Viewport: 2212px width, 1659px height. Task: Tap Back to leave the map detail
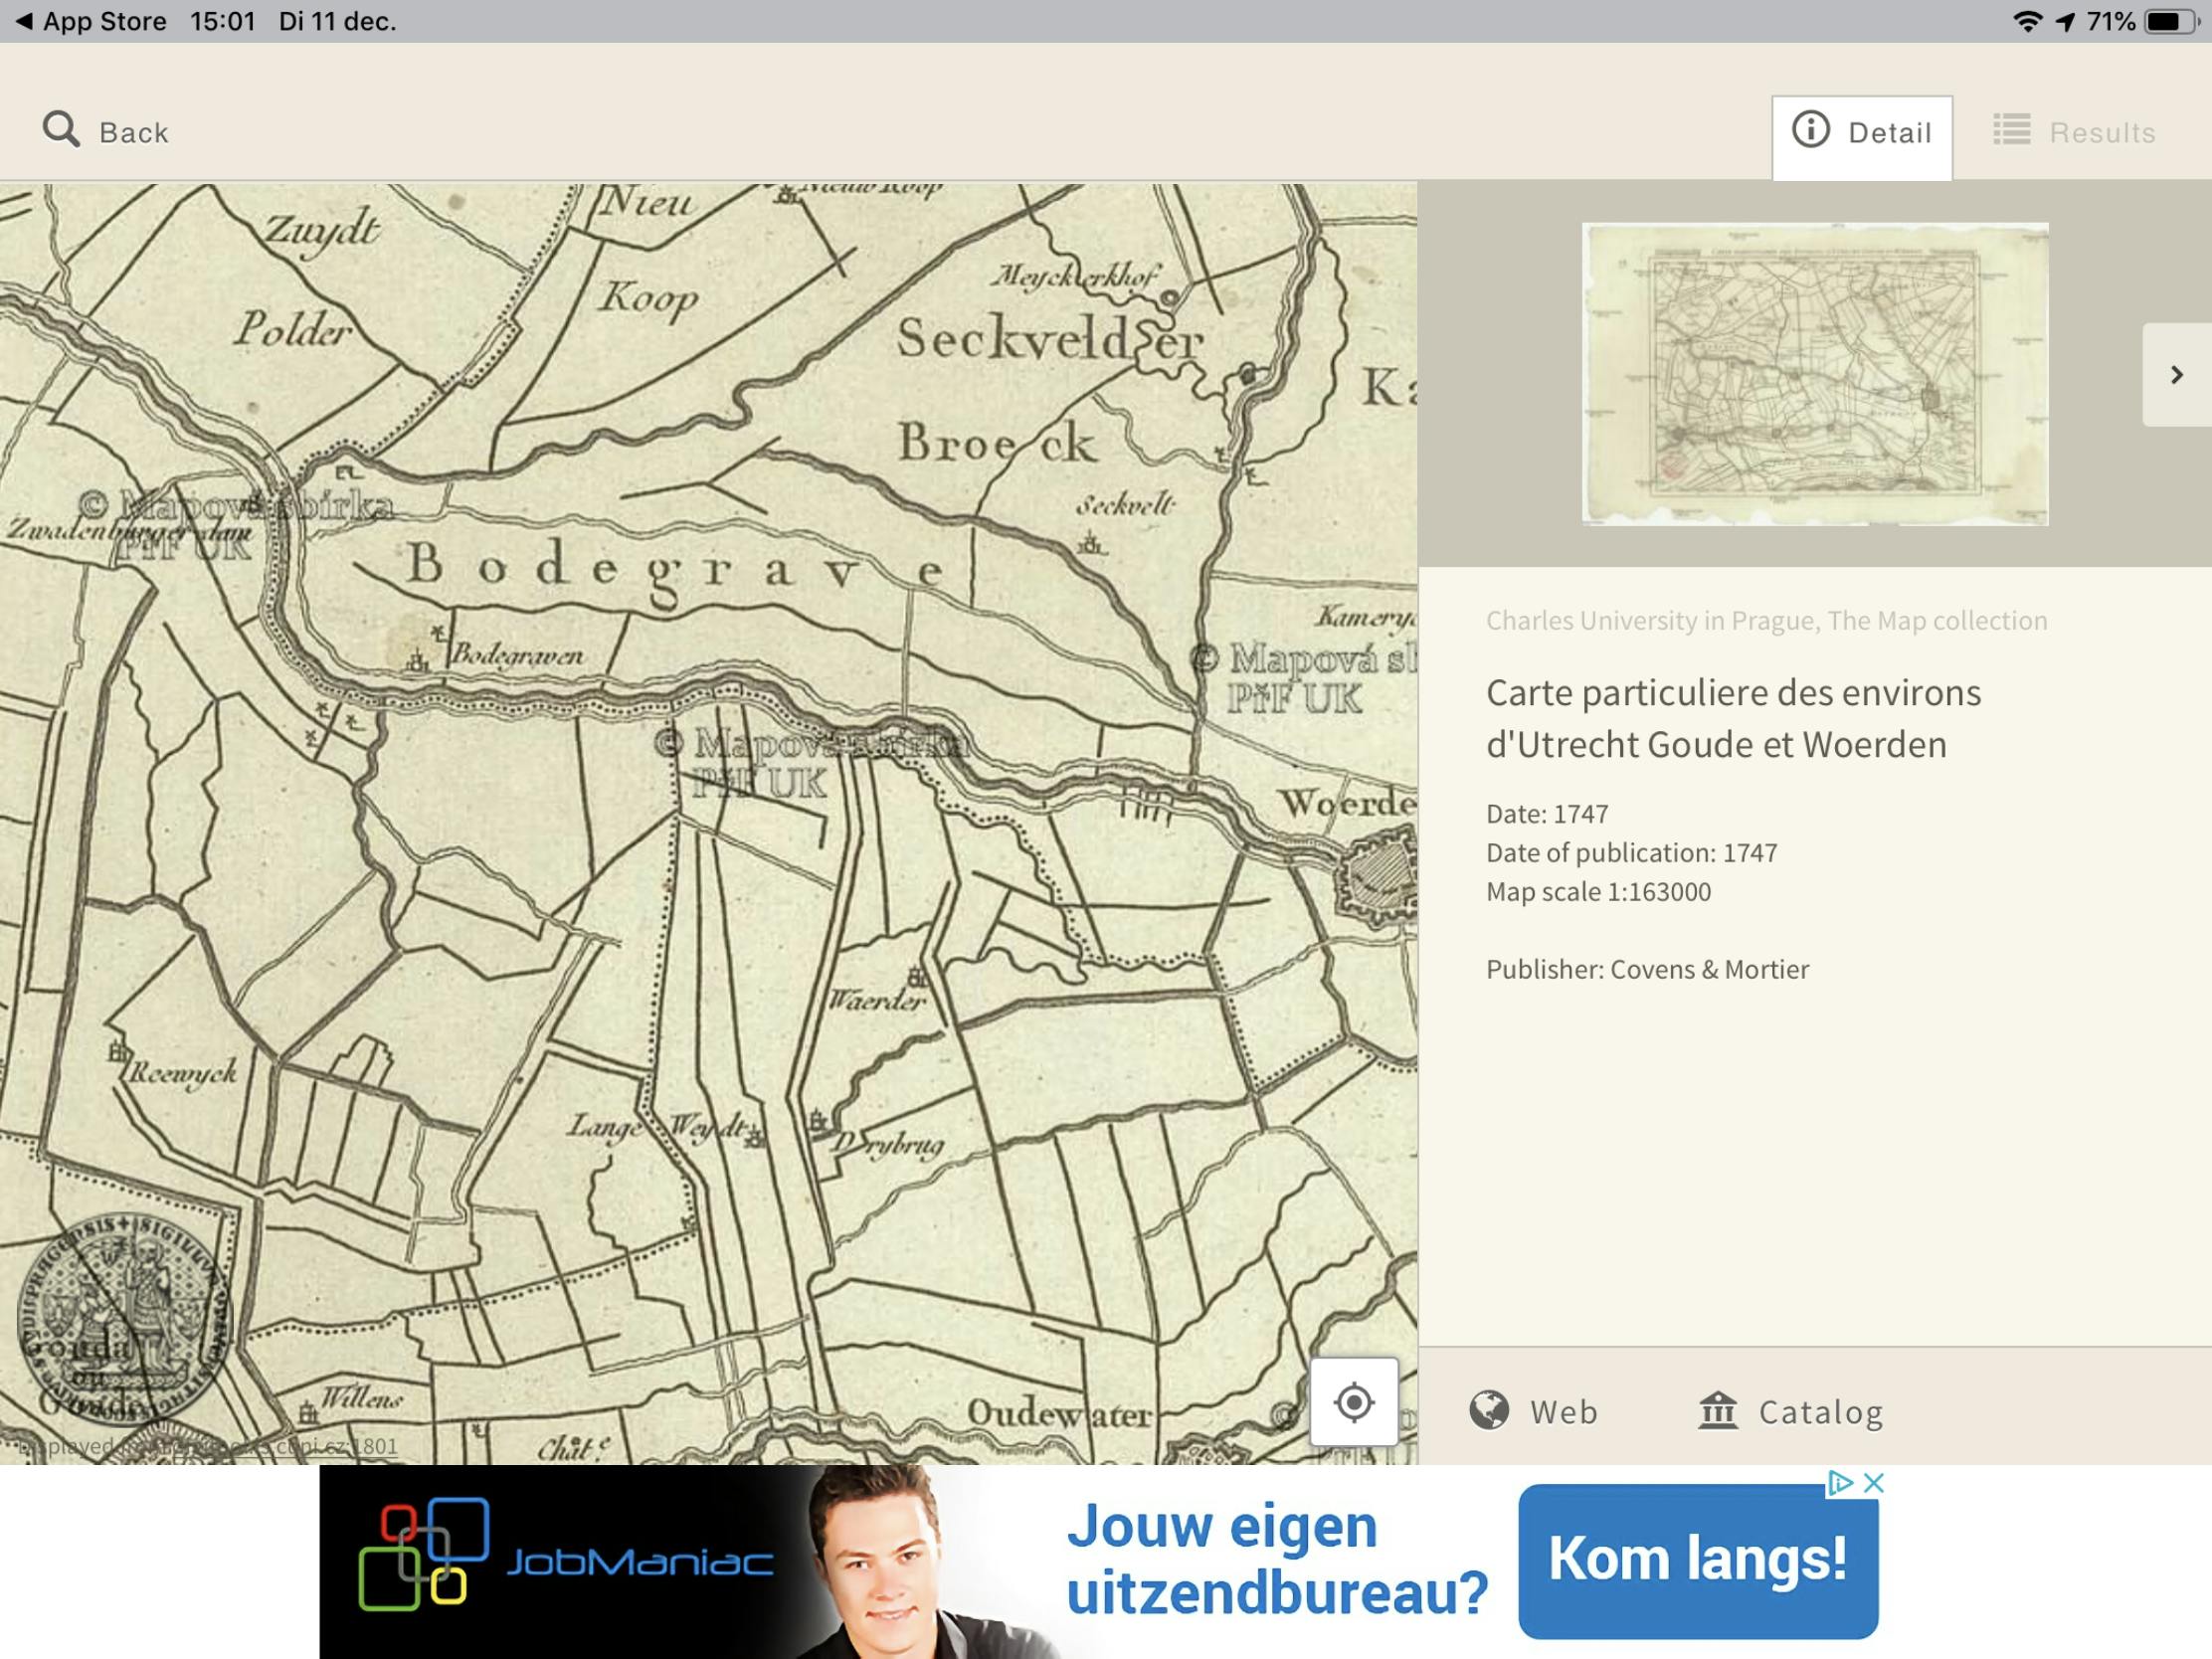pyautogui.click(x=132, y=130)
